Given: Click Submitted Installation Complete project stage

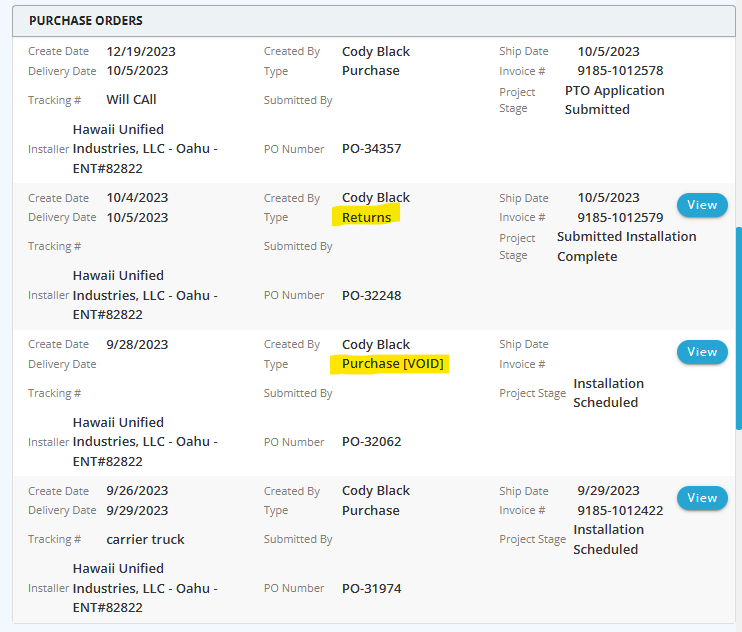Looking at the screenshot, I should tap(626, 246).
